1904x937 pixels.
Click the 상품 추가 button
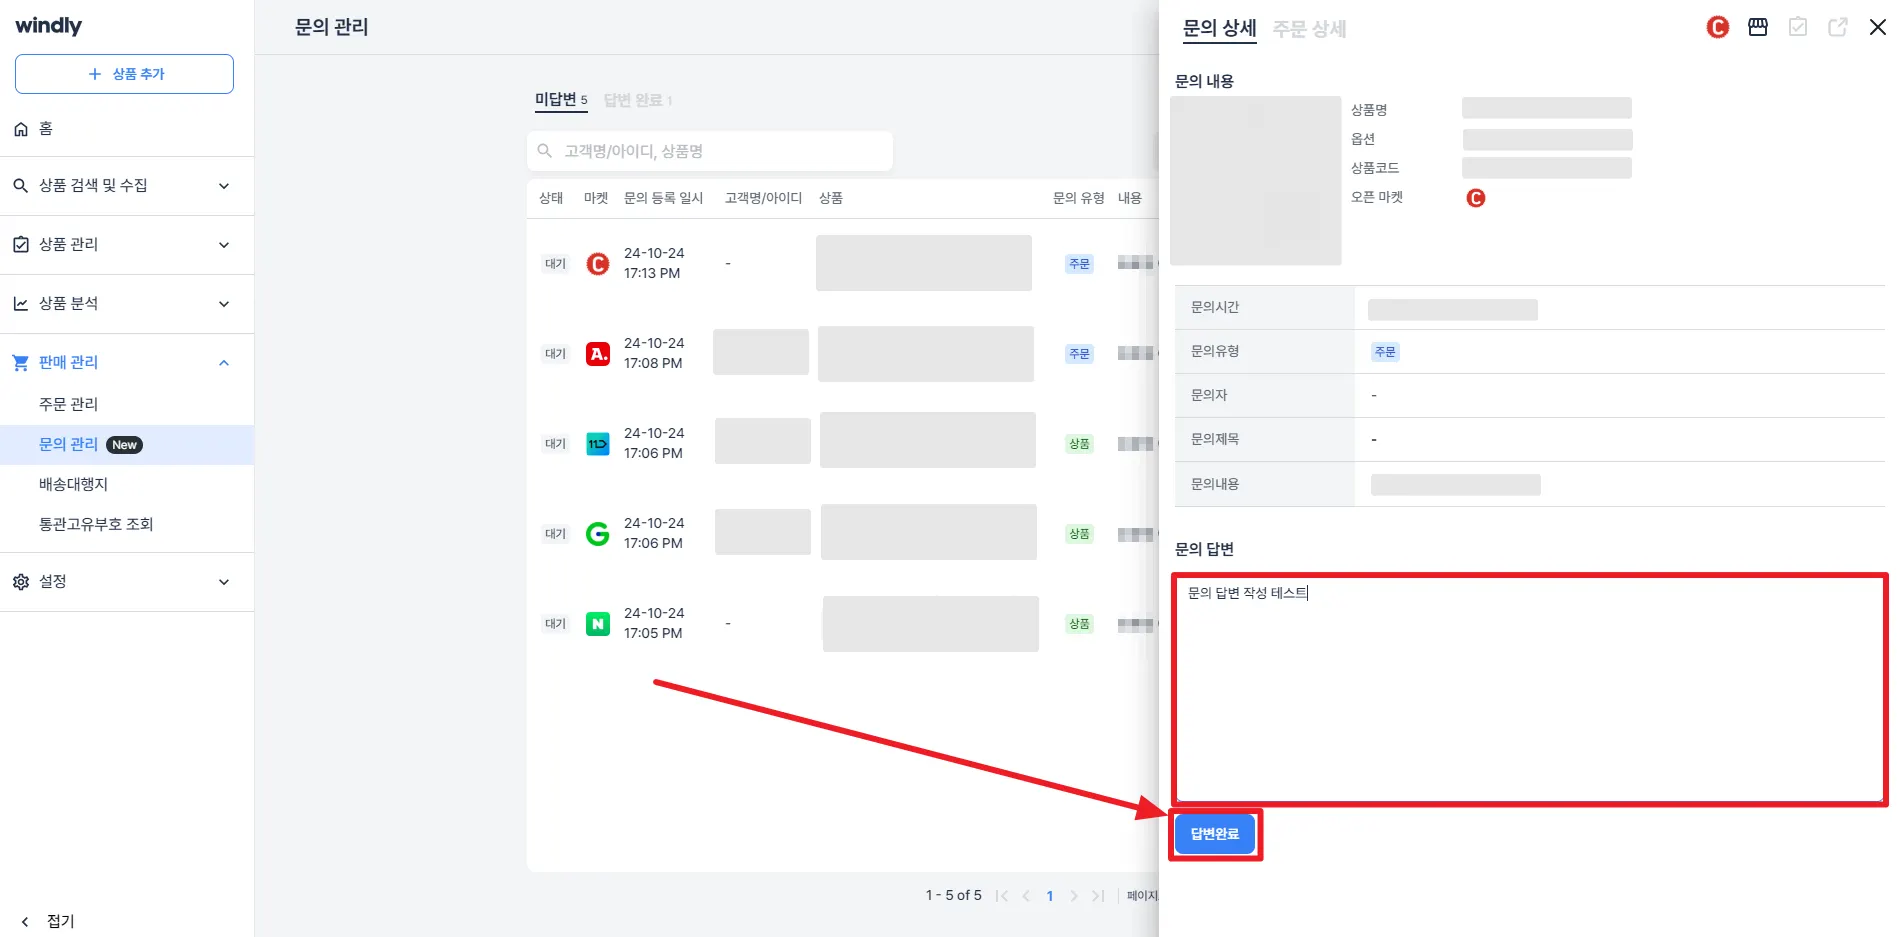click(x=124, y=73)
